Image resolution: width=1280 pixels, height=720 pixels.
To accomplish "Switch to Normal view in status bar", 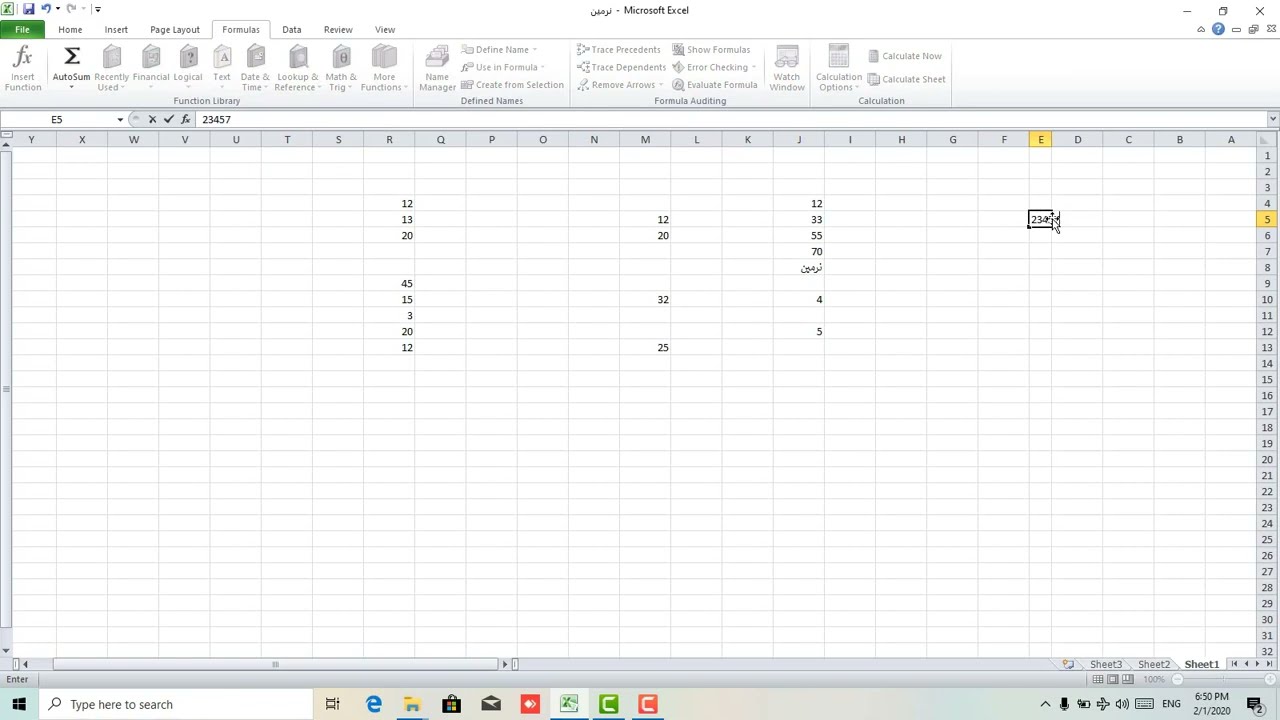I will 1098,679.
